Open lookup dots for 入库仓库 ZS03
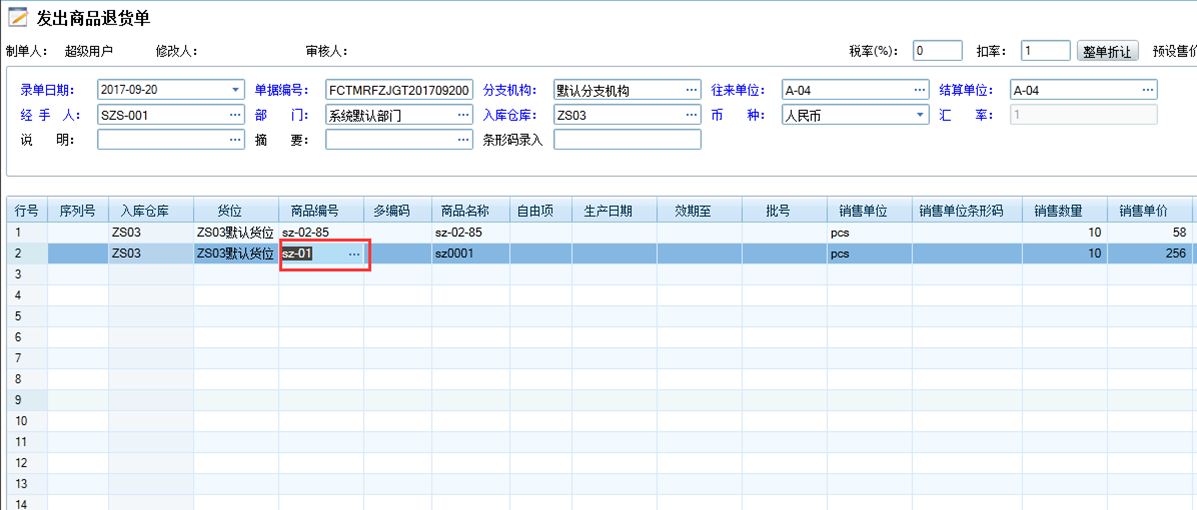The width and height of the screenshot is (1197, 510). [x=691, y=115]
